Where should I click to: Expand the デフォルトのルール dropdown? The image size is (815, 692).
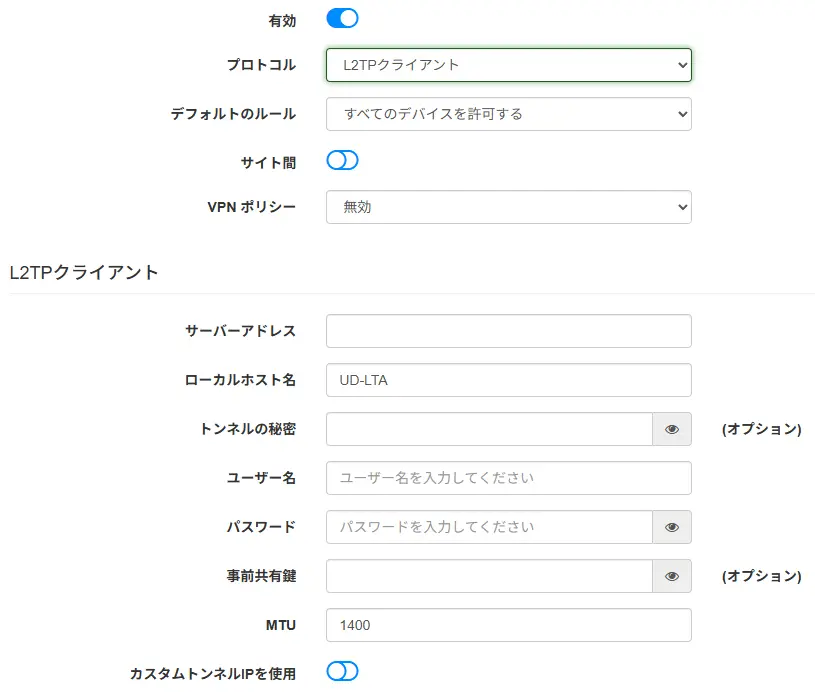(508, 114)
